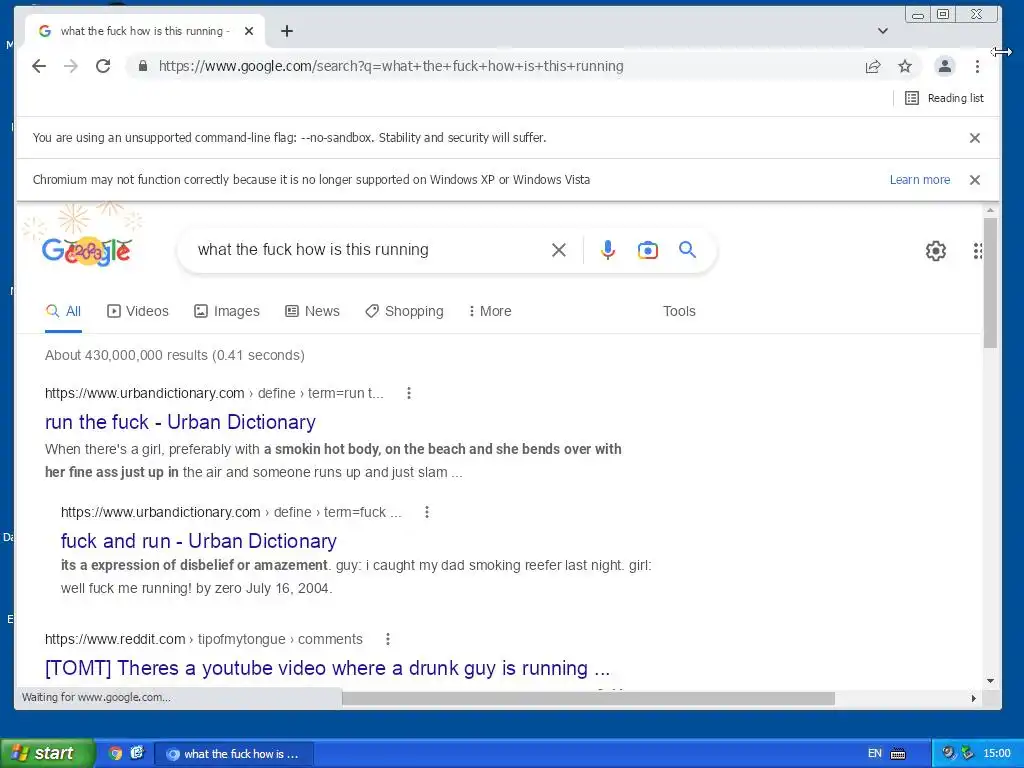Screen dimensions: 1024x768
Task: Open Google apps grid
Action: [978, 251]
